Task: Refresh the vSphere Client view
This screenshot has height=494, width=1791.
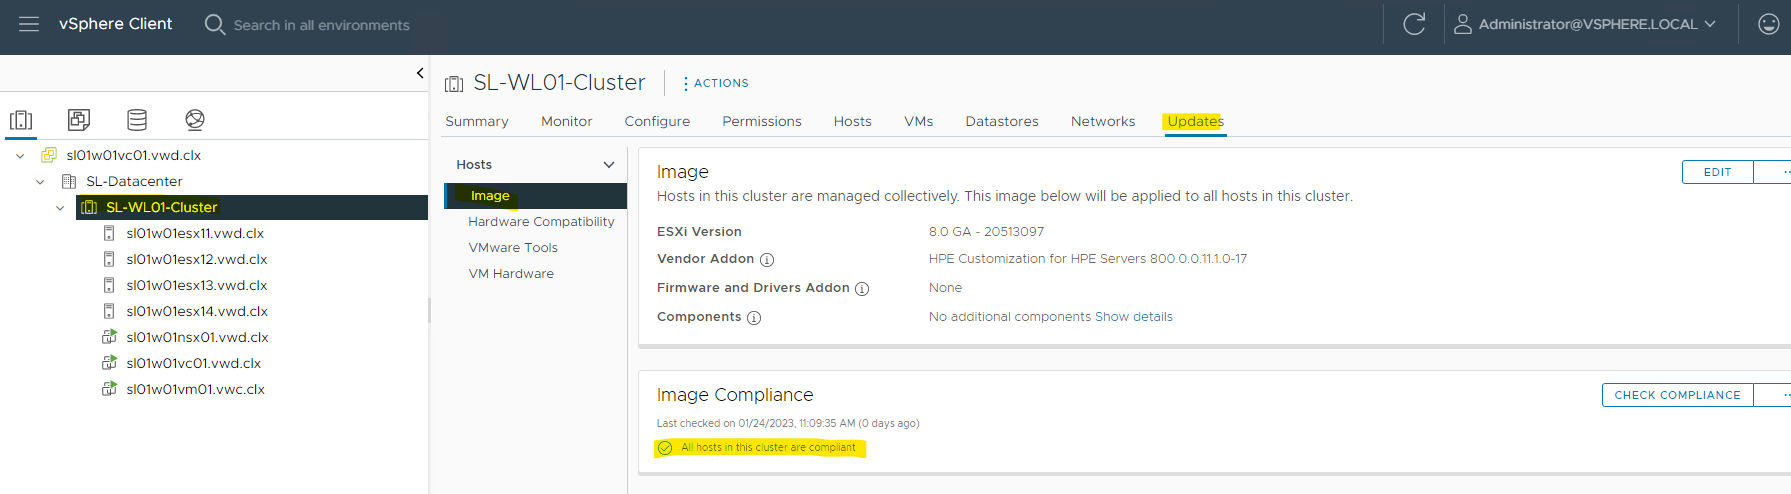Action: (x=1414, y=24)
